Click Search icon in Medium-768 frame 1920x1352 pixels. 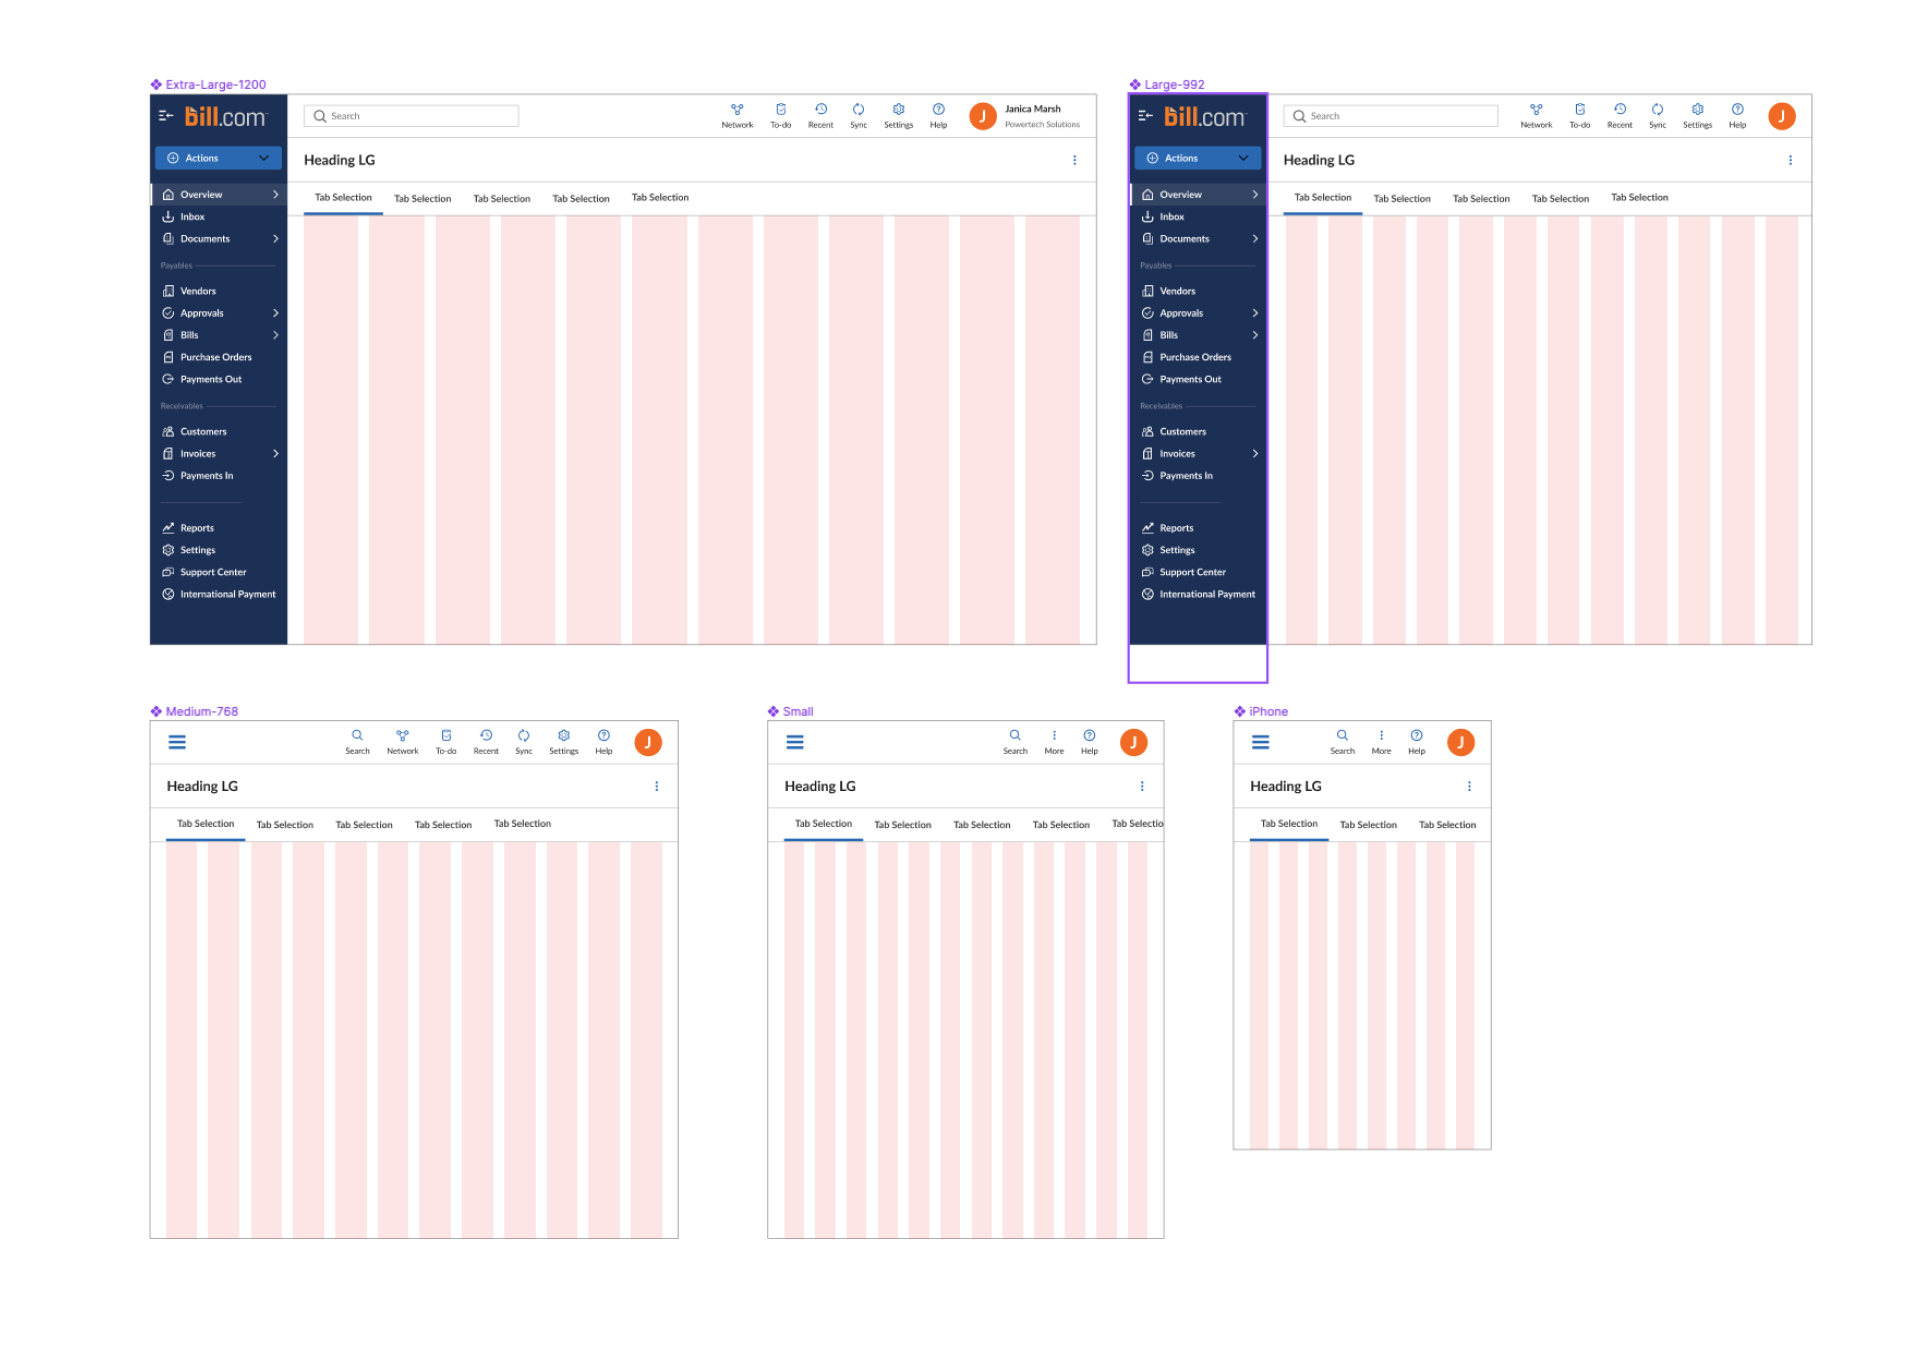(357, 736)
